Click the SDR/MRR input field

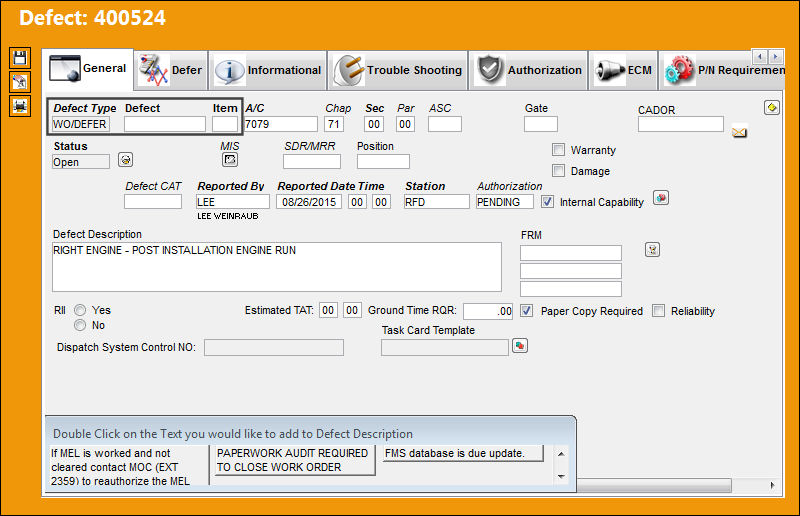pos(312,161)
